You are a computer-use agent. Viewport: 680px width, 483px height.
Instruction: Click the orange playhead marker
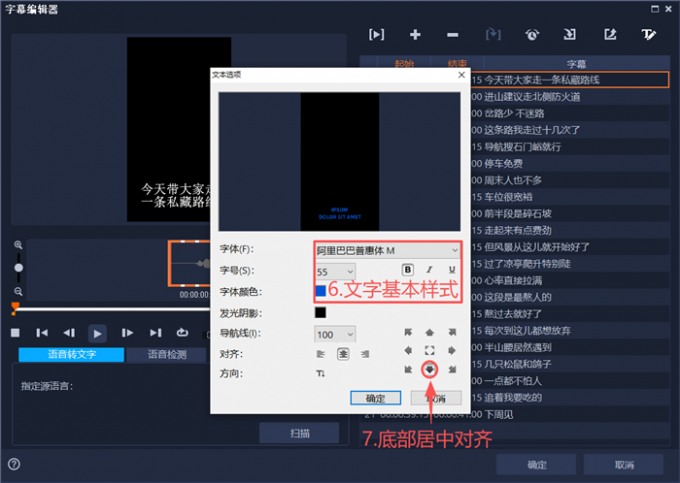click(15, 308)
